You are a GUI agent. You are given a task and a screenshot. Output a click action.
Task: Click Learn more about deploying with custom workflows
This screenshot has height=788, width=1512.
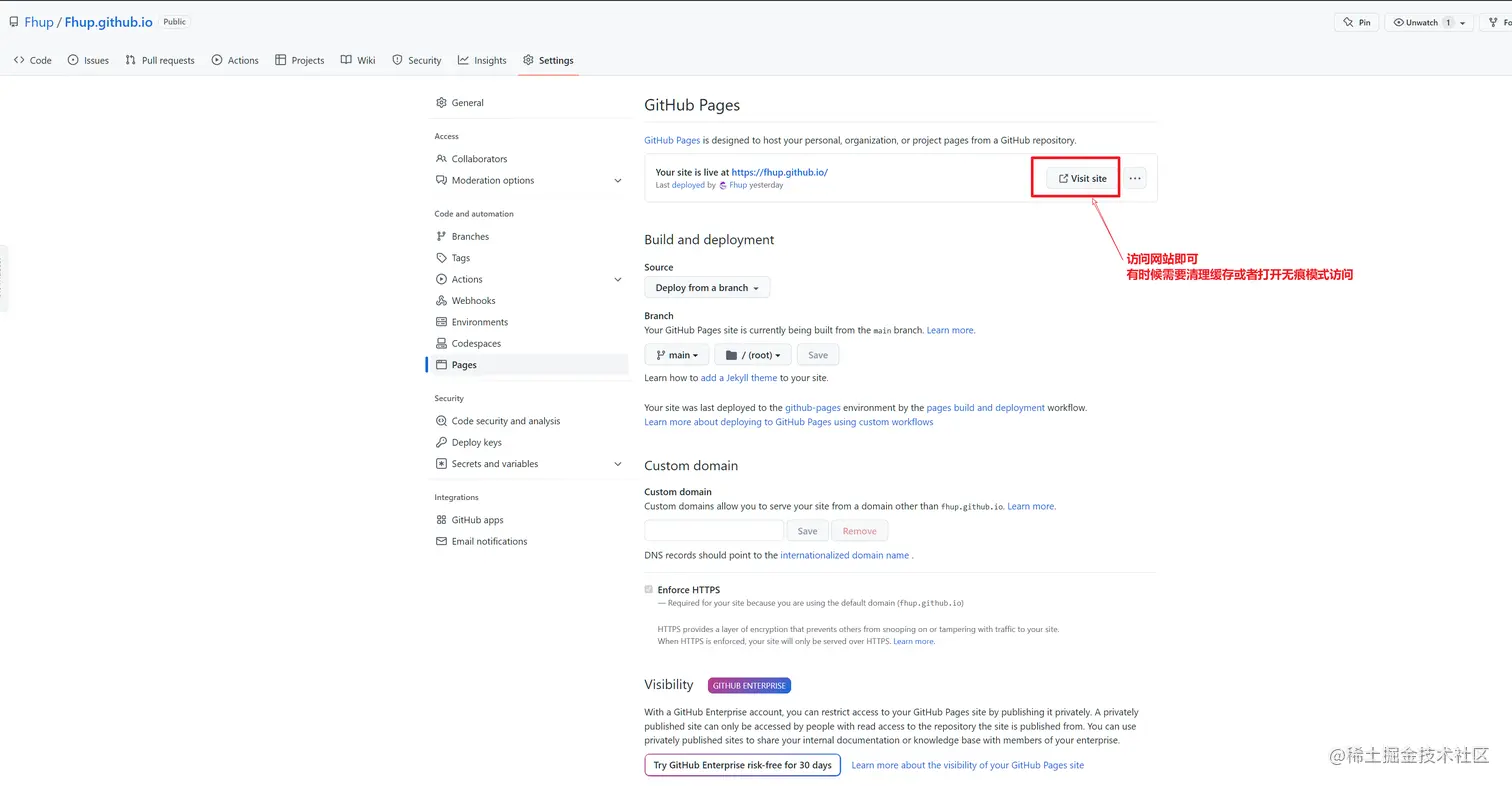pos(788,422)
